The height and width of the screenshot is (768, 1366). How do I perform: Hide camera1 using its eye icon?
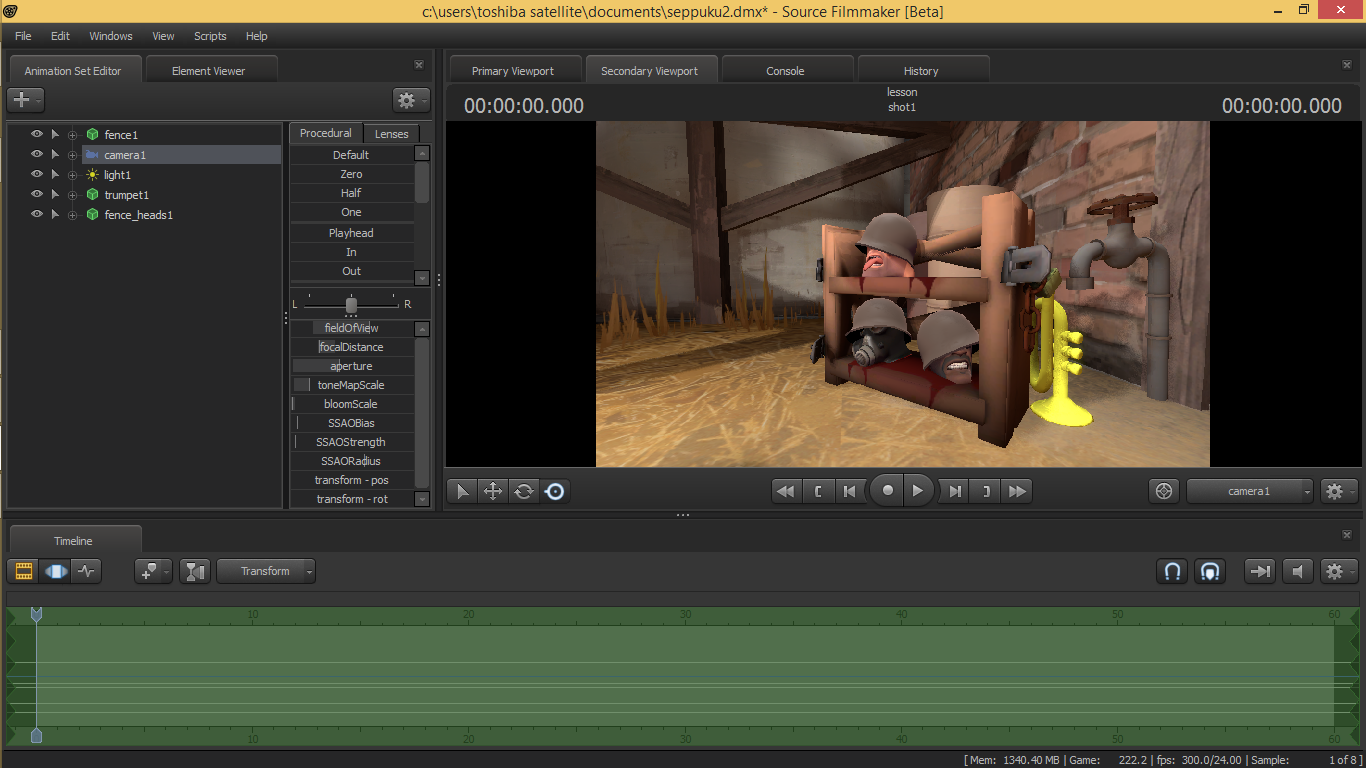pos(37,155)
